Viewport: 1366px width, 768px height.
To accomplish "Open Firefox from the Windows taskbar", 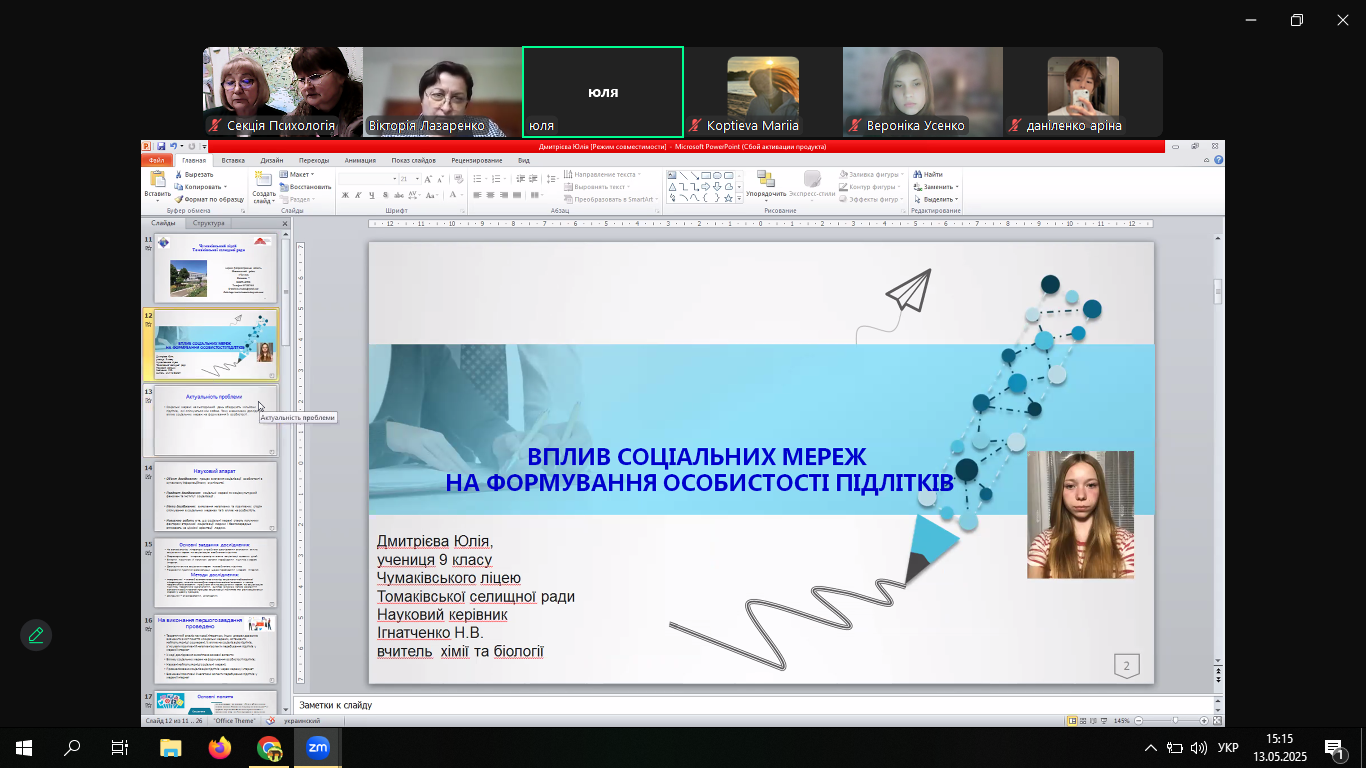I will click(x=219, y=747).
